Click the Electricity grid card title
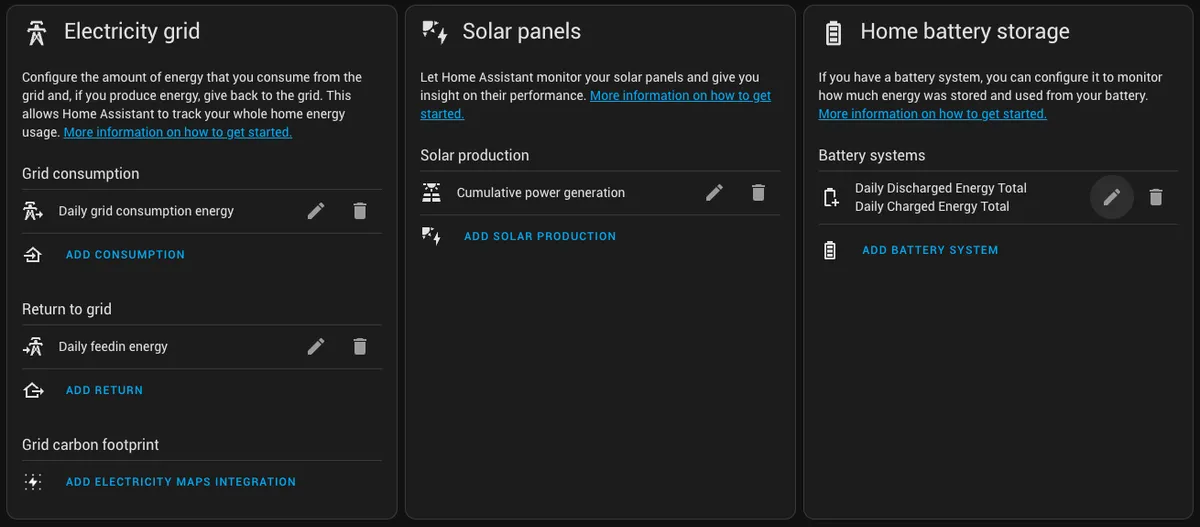 coord(132,32)
